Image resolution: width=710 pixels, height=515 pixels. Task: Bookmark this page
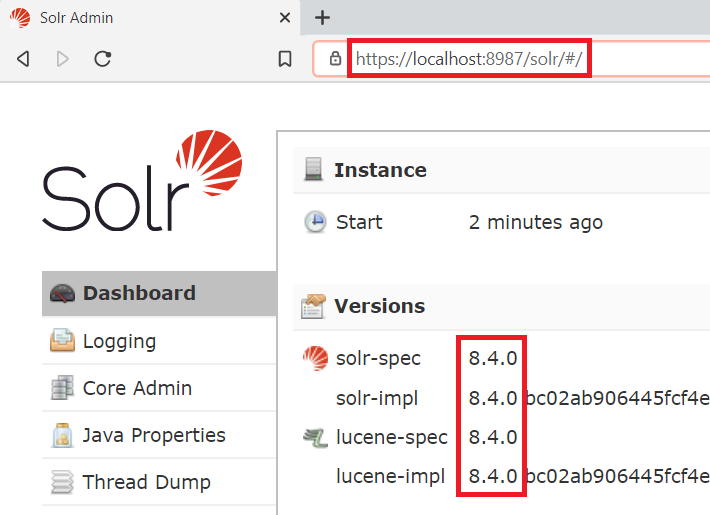click(285, 59)
